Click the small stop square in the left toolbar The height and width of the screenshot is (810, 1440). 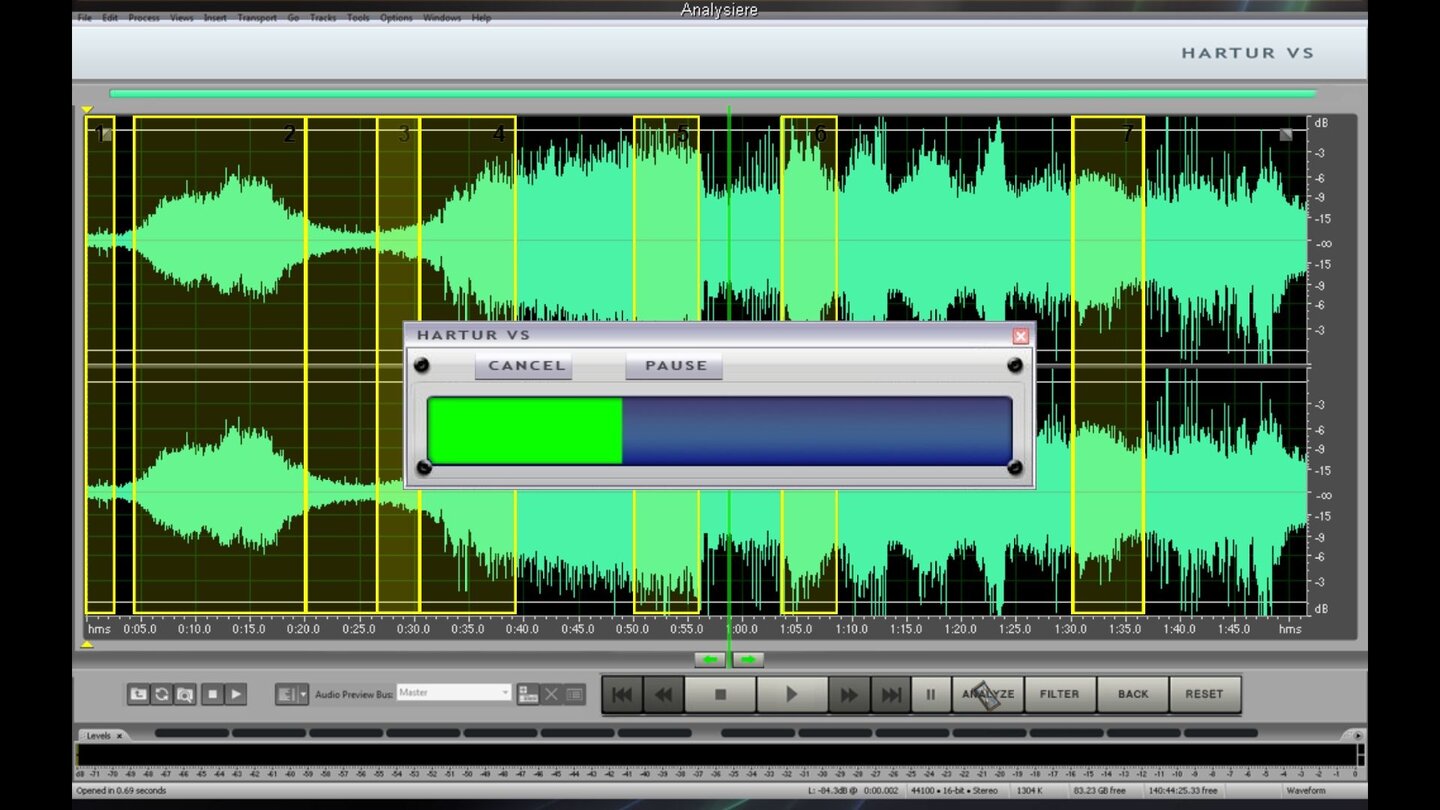click(x=212, y=694)
